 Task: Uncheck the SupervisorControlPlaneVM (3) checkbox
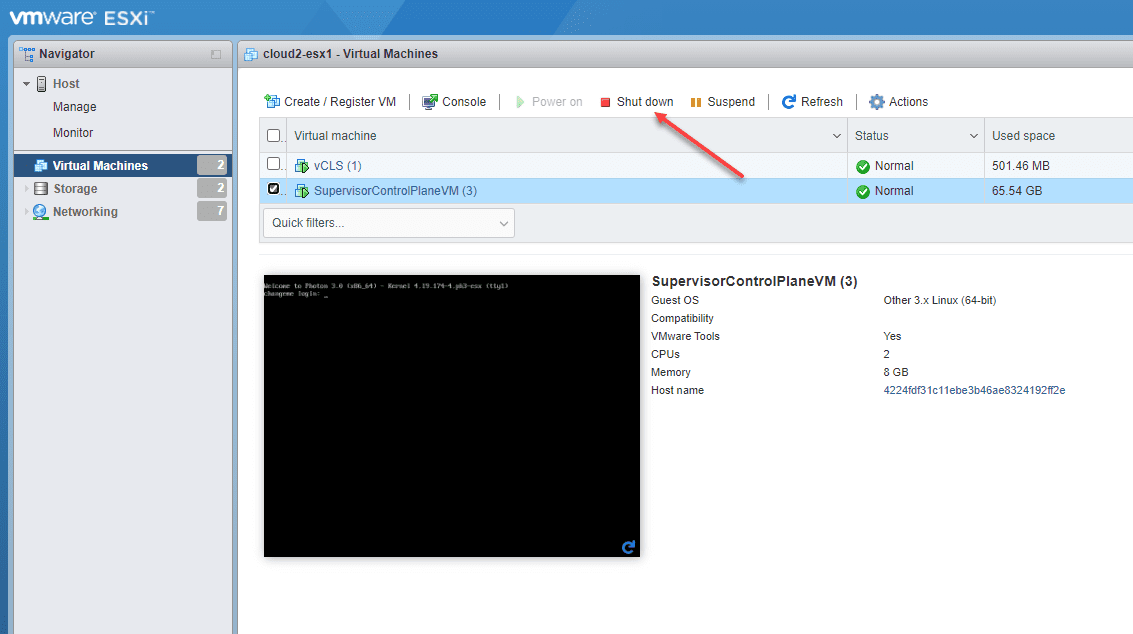point(274,189)
